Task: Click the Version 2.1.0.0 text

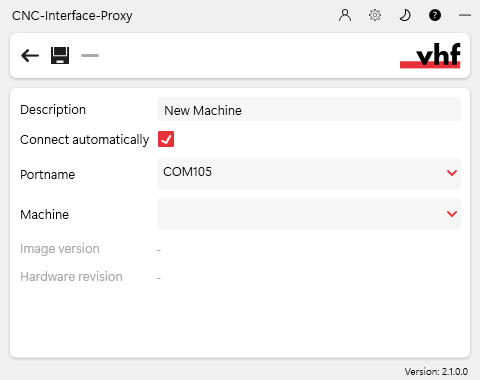Action: click(x=436, y=371)
